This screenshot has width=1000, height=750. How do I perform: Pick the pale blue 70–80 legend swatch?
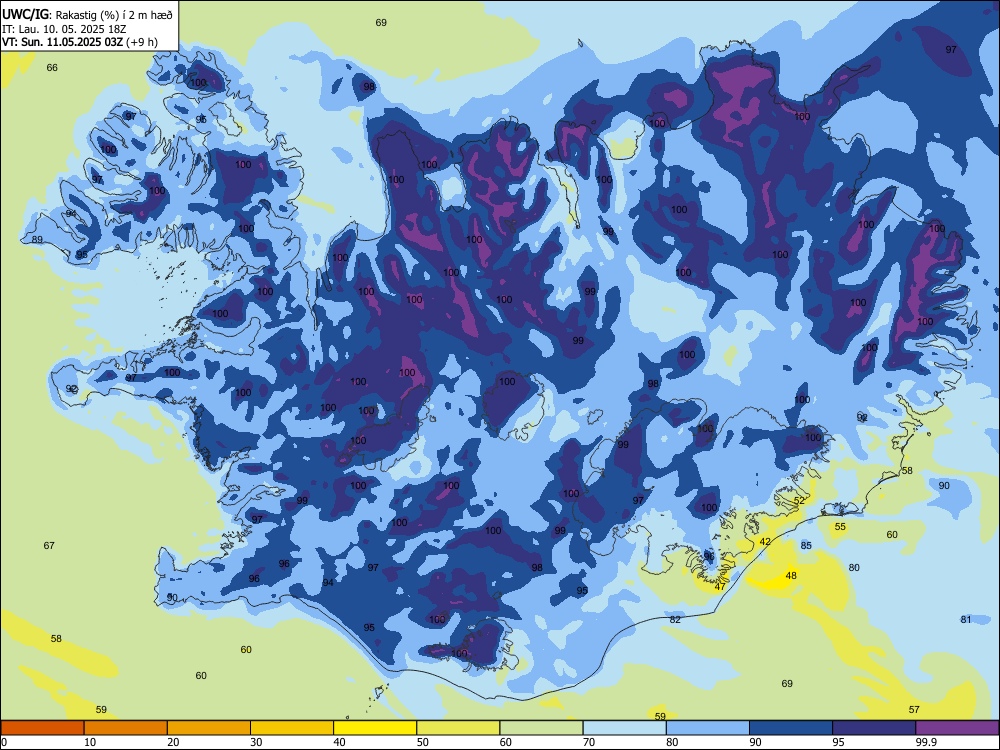click(x=624, y=728)
